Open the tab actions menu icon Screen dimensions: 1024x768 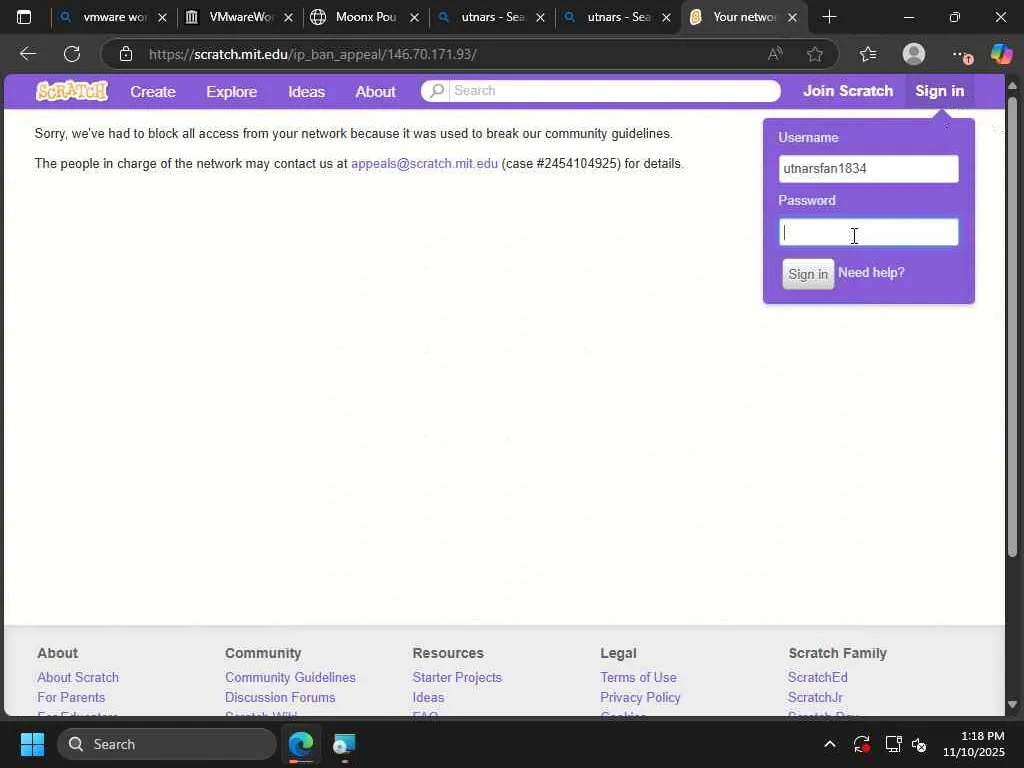(x=24, y=17)
